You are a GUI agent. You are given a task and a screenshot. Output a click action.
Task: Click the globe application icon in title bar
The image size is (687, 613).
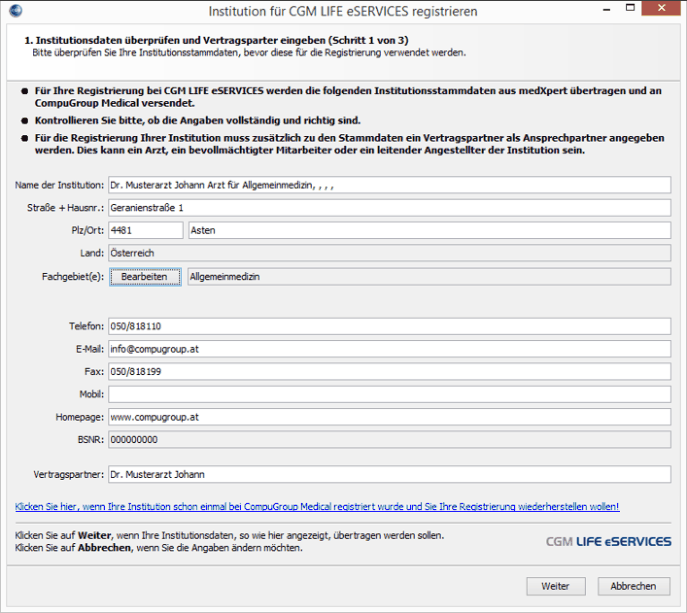(16, 10)
